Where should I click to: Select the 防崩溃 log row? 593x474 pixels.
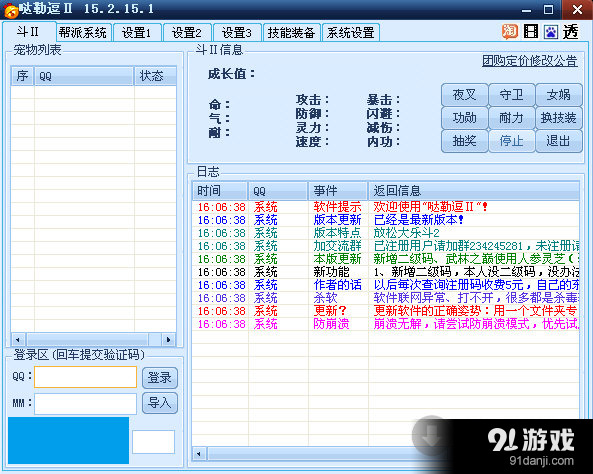coord(386,324)
